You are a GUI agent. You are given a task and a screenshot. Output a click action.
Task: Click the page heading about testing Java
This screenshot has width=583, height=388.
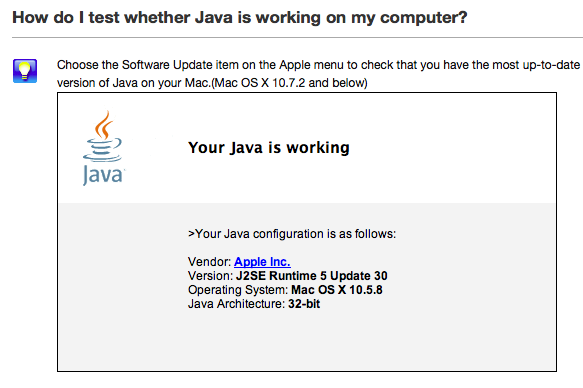[240, 17]
